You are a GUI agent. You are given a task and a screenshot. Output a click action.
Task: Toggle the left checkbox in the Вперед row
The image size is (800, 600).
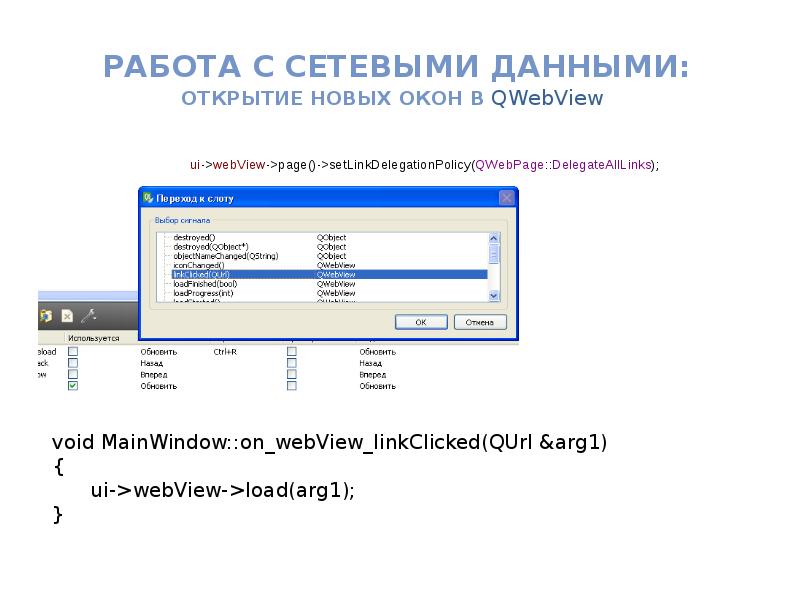pyautogui.click(x=73, y=374)
